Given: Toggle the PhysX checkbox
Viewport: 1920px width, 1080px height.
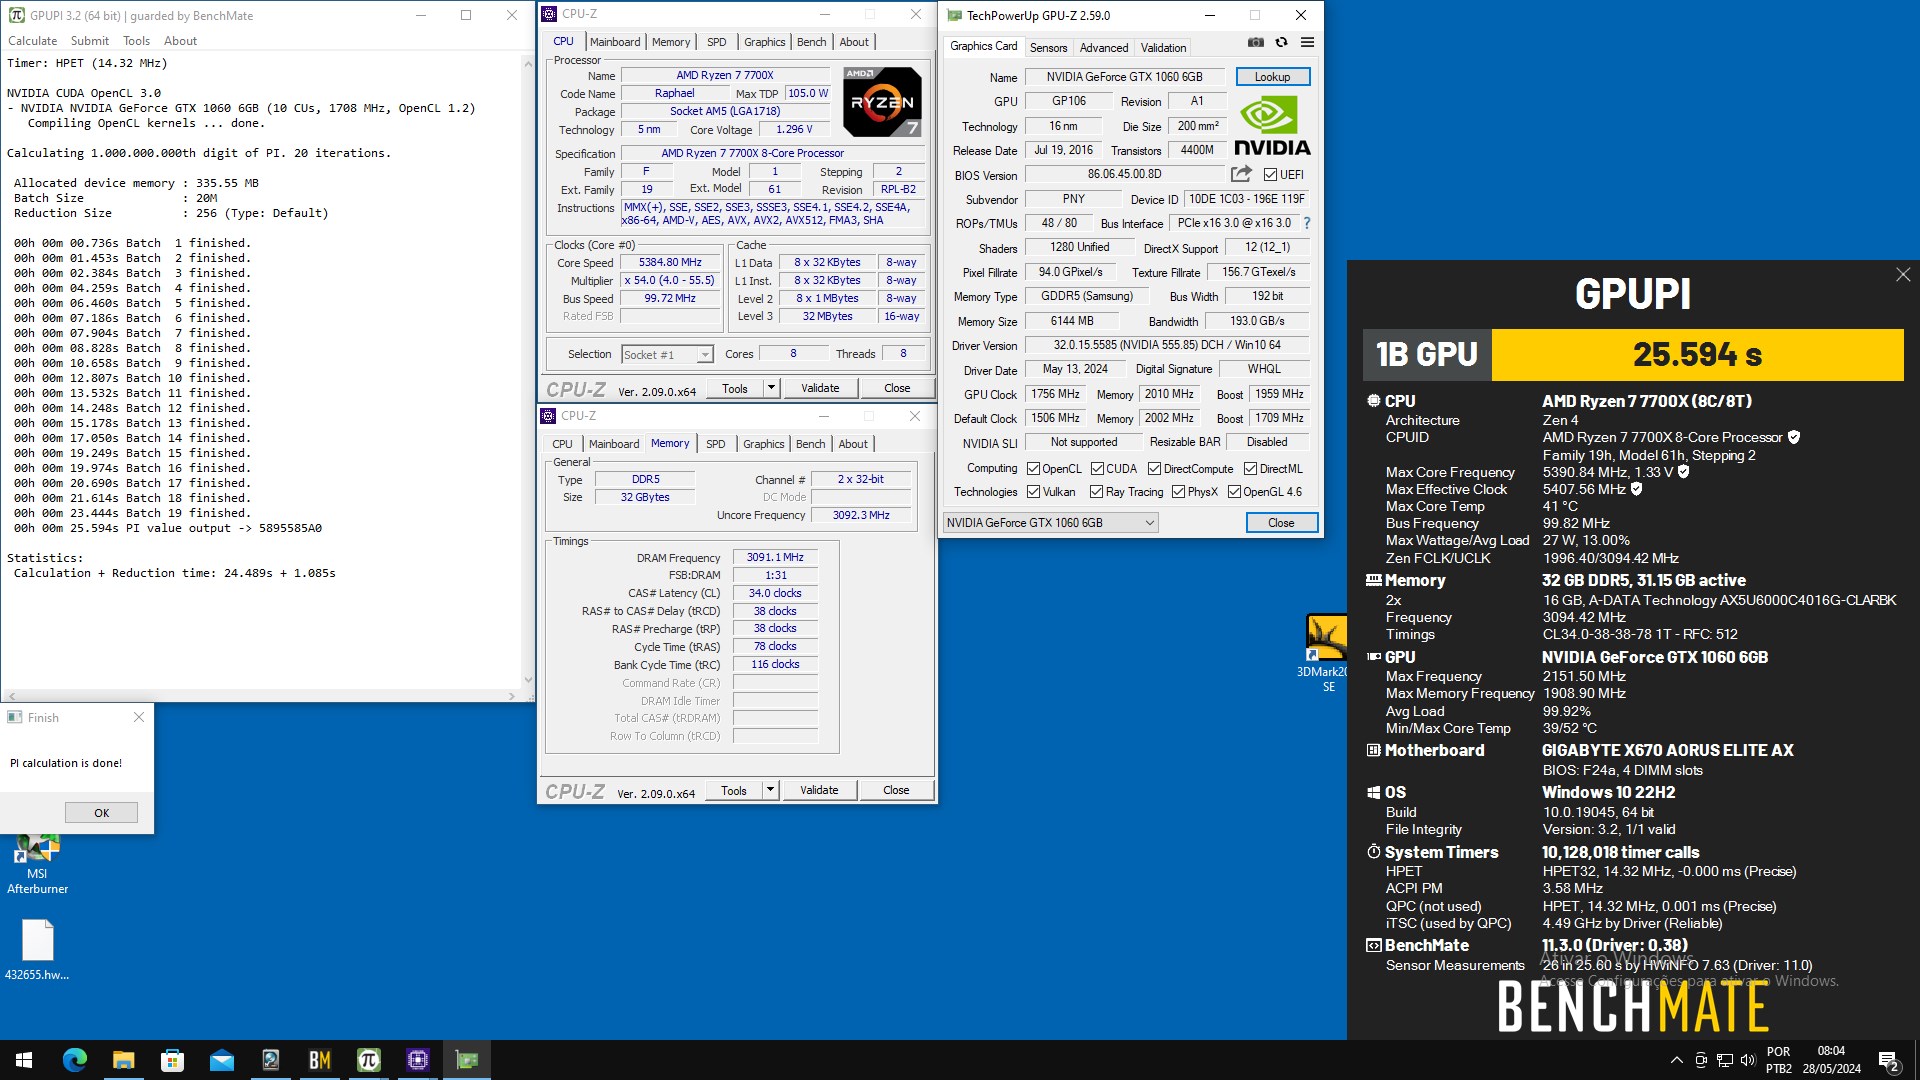Looking at the screenshot, I should [1178, 492].
